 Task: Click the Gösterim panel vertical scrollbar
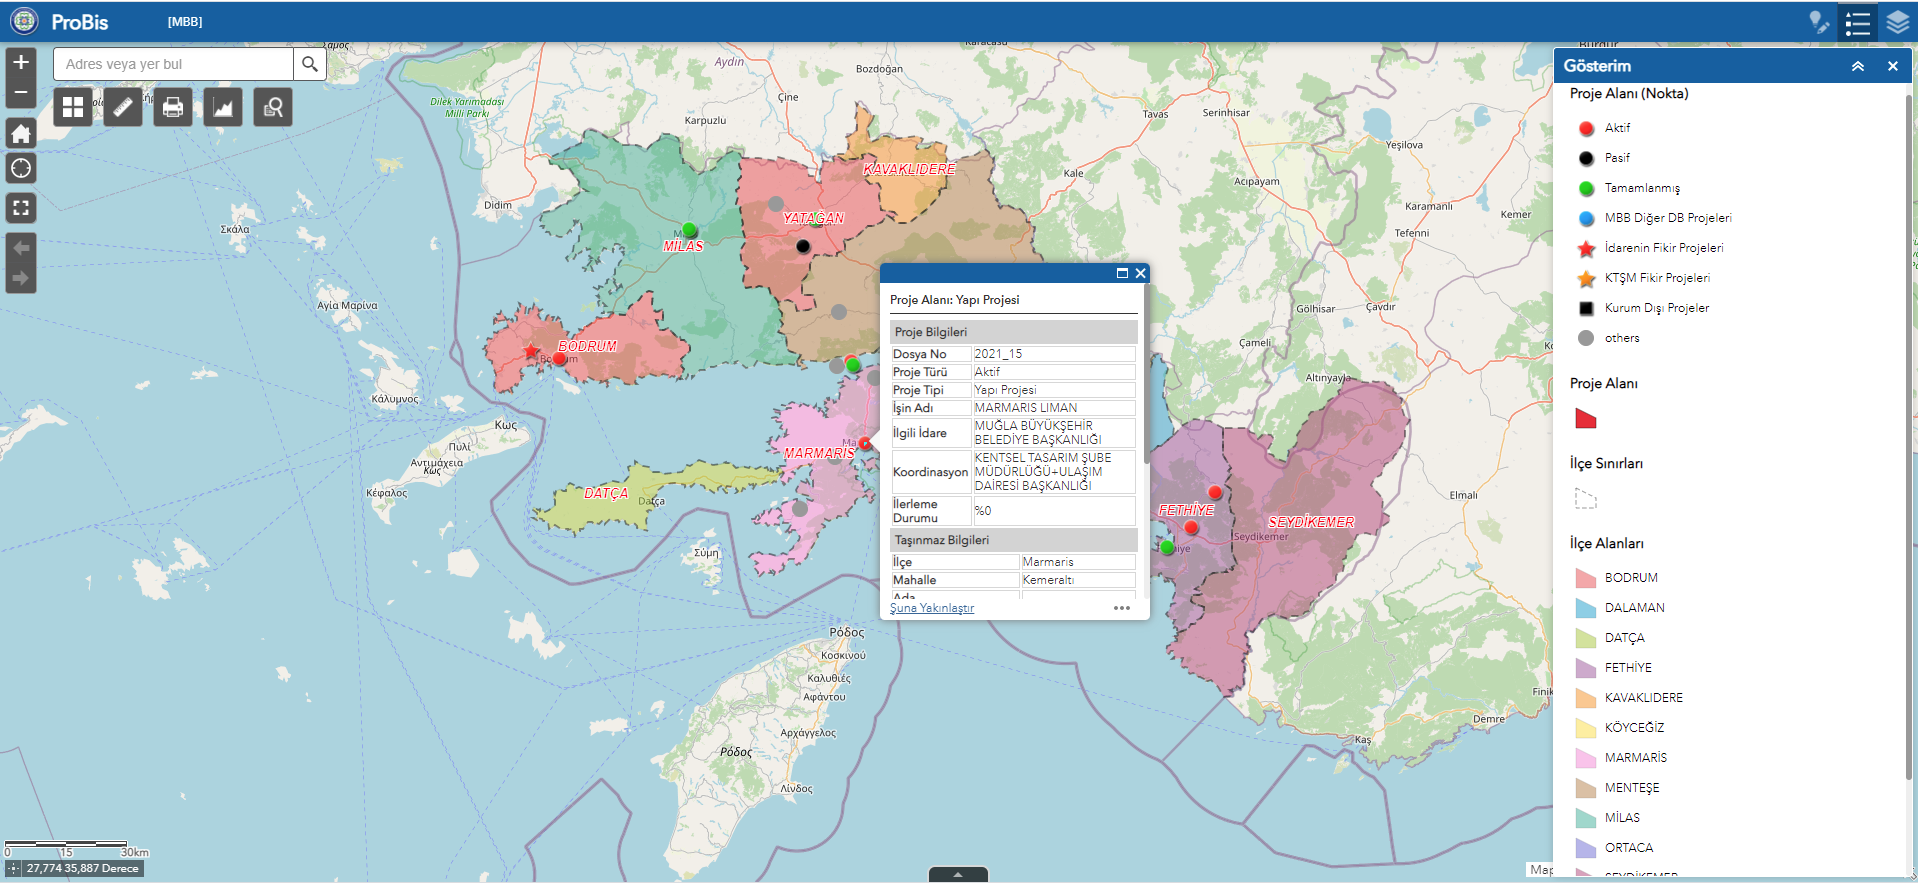[1909, 438]
